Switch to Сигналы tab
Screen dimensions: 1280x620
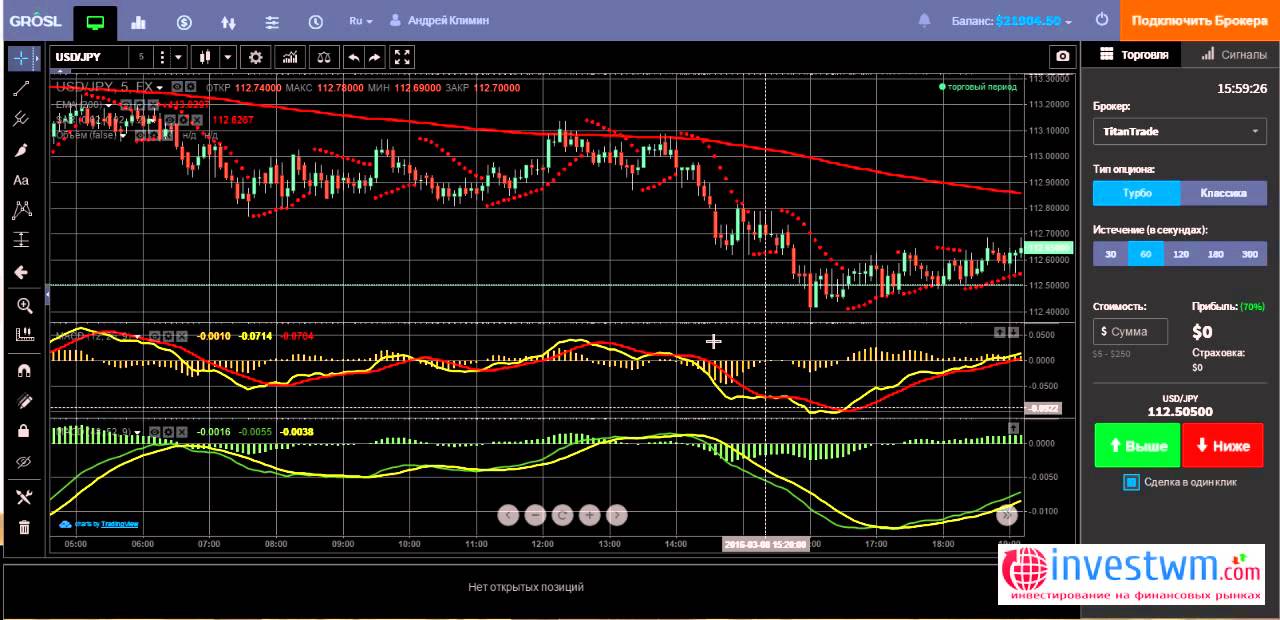(1231, 55)
